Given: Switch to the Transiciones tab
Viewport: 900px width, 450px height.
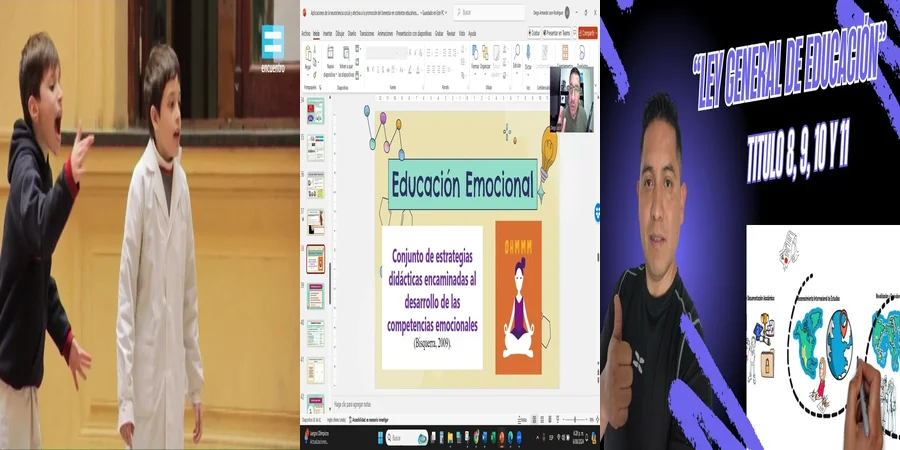Looking at the screenshot, I should pyautogui.click(x=366, y=33).
